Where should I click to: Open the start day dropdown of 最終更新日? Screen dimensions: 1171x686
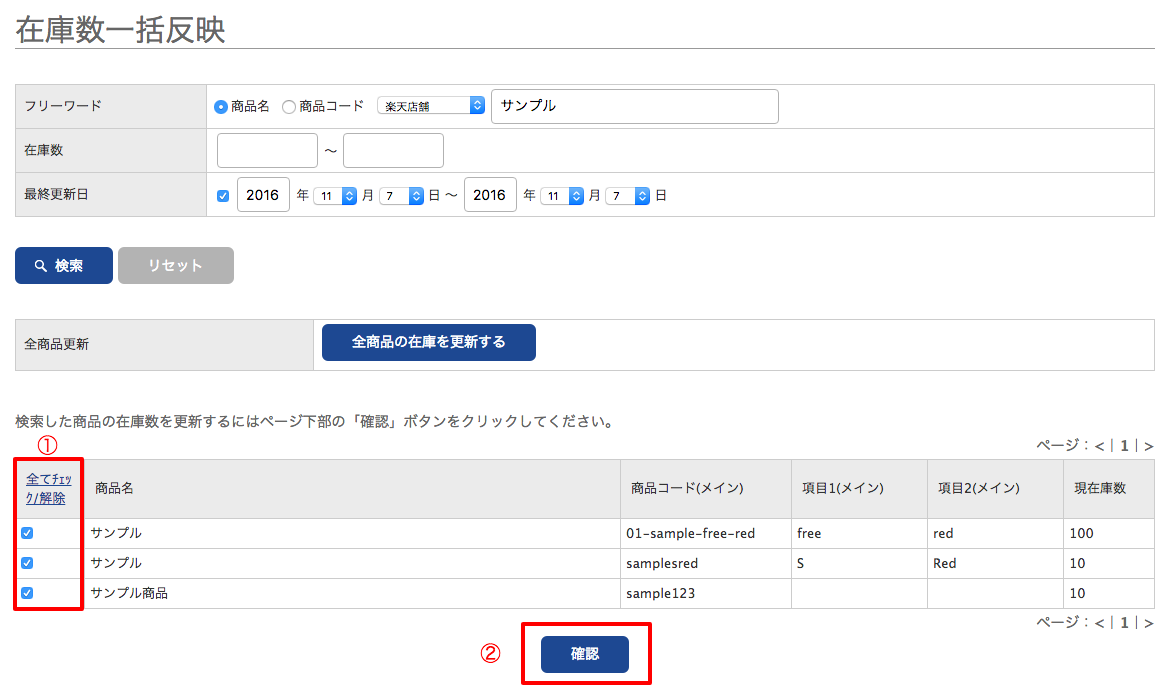pyautogui.click(x=402, y=196)
